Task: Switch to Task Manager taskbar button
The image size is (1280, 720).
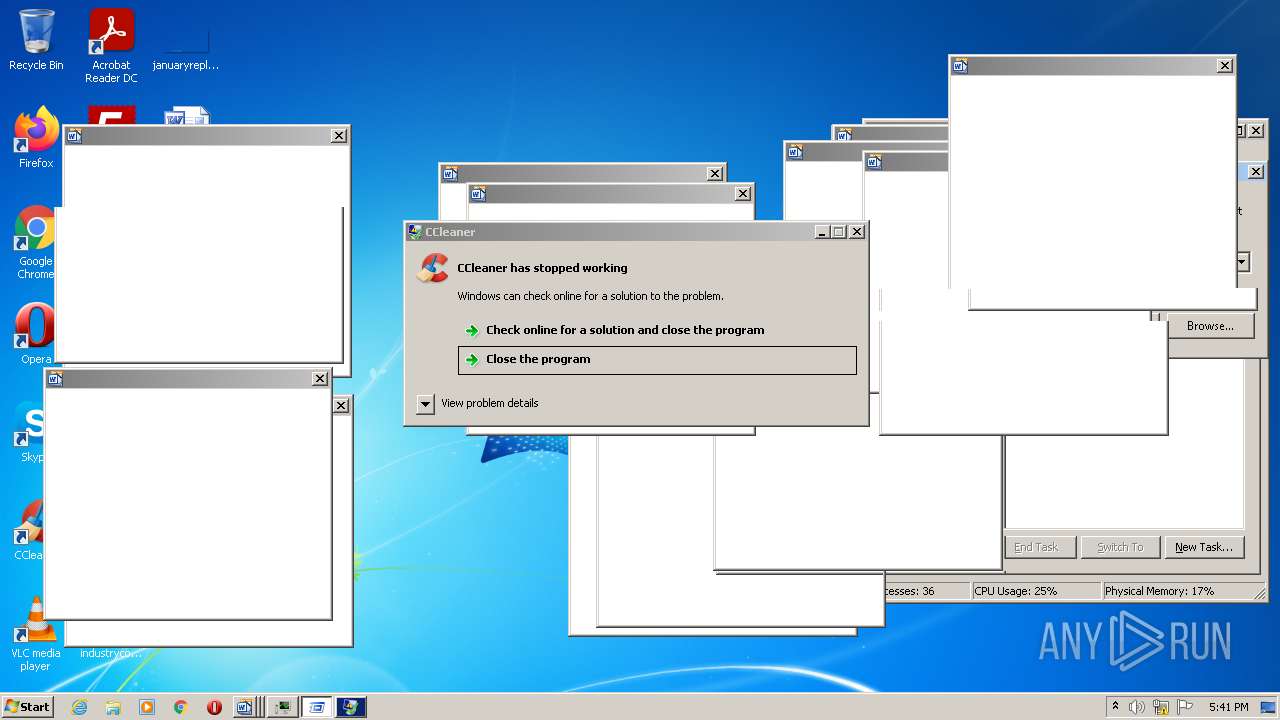Action: click(x=283, y=707)
